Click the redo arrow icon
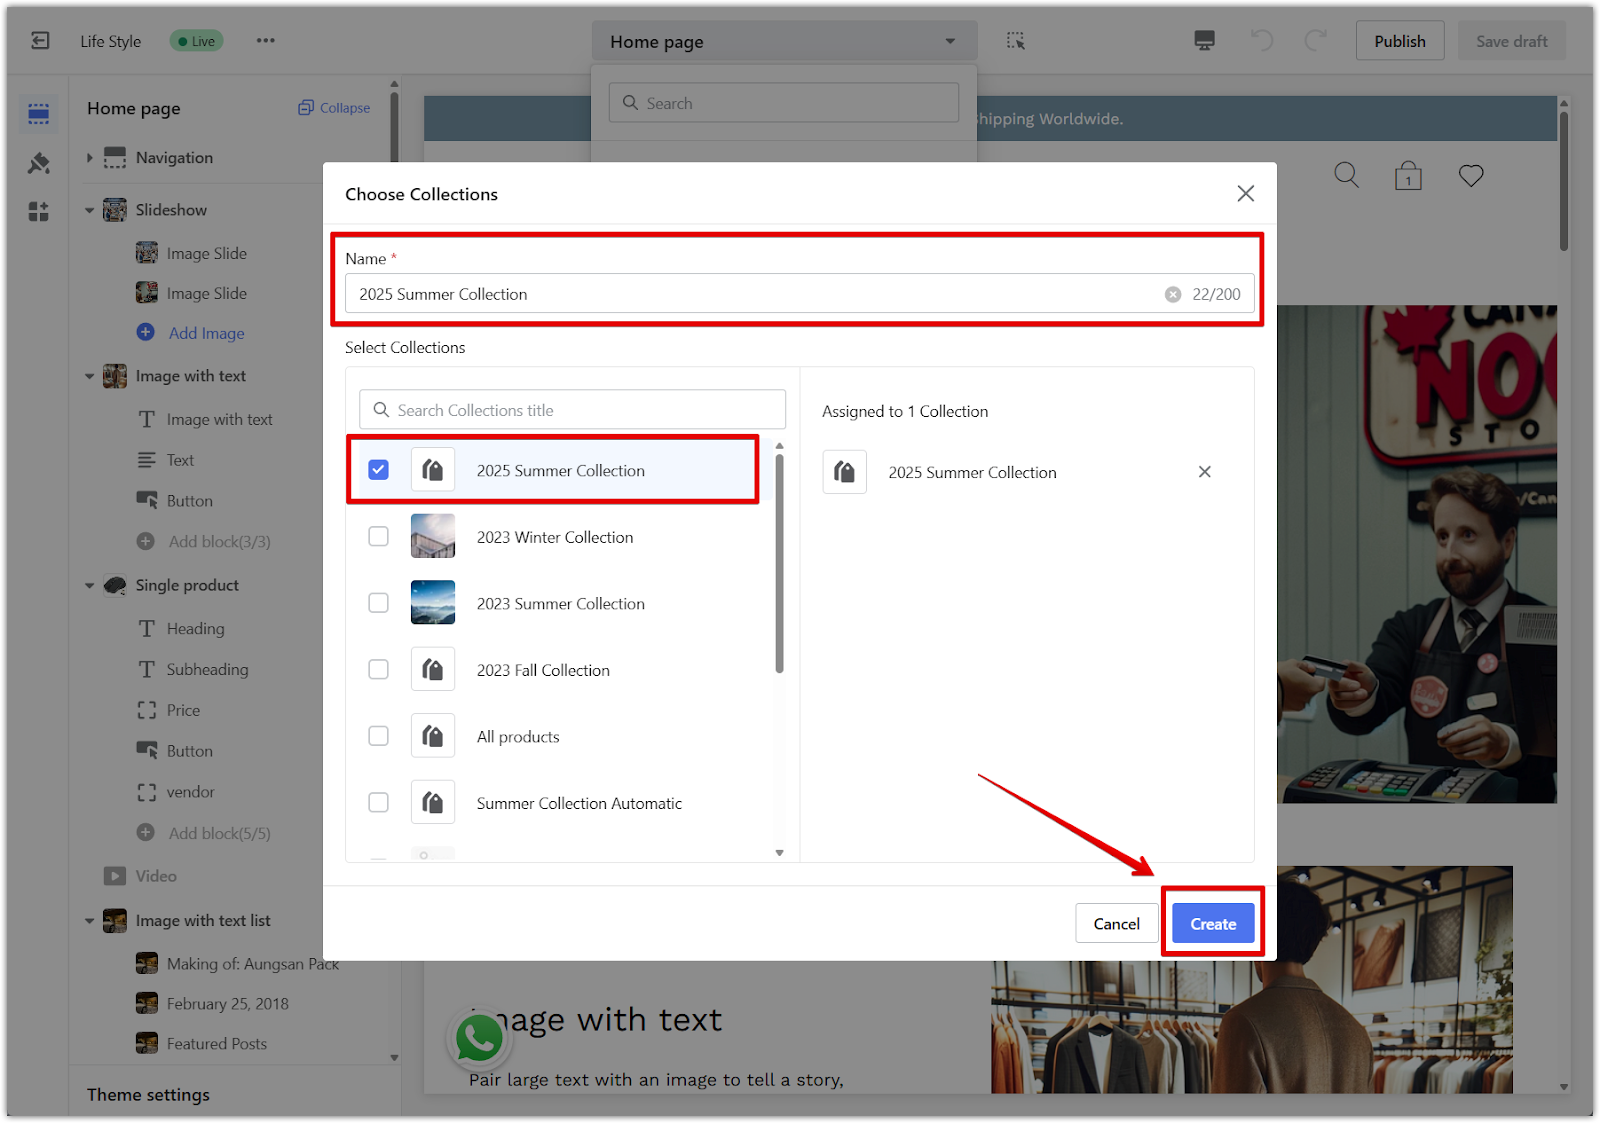The height and width of the screenshot is (1123, 1600). pyautogui.click(x=1316, y=41)
